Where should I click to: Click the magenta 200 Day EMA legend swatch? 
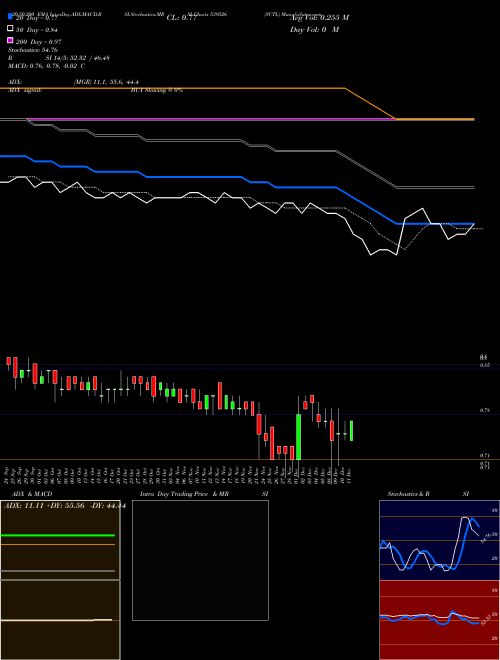click(11, 40)
